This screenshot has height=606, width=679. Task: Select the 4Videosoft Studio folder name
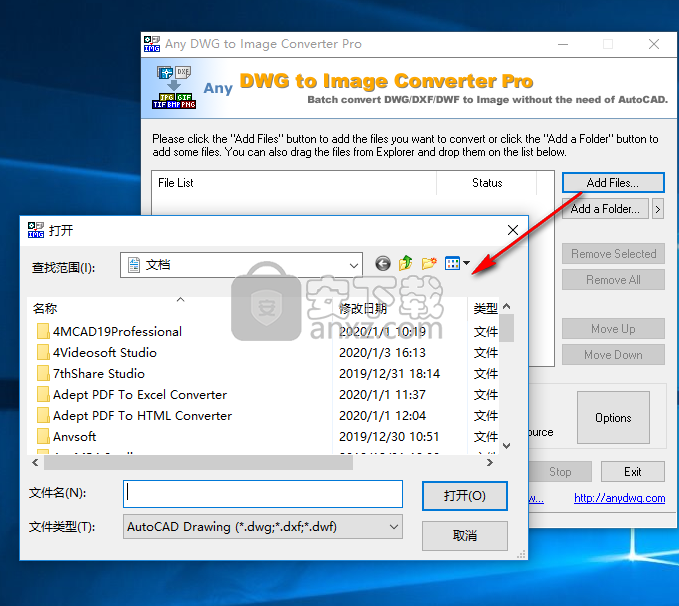click(x=105, y=353)
